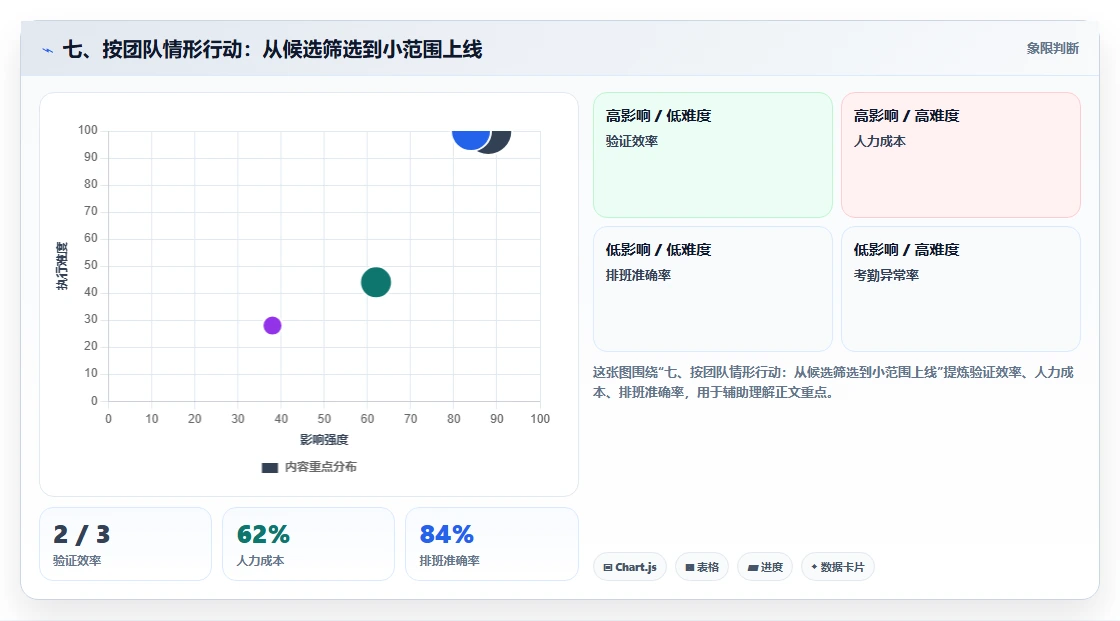Open the 低影响 / 低难度 quadrant card
The image size is (1120, 621).
click(x=713, y=289)
